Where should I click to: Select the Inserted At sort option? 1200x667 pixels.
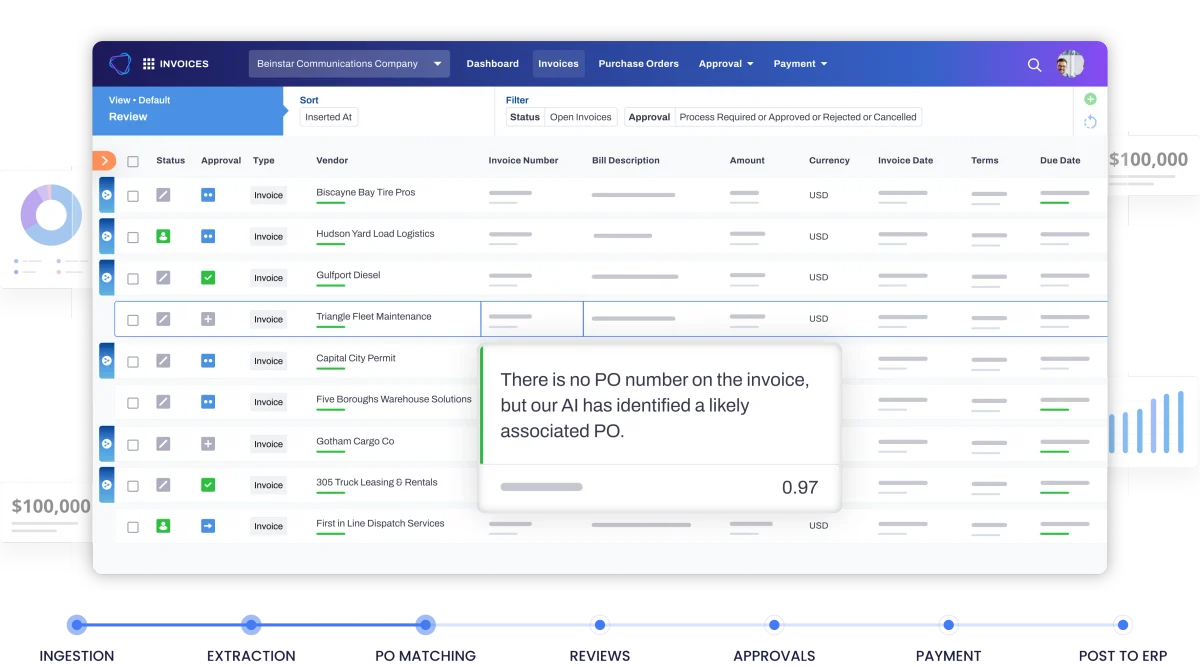328,117
